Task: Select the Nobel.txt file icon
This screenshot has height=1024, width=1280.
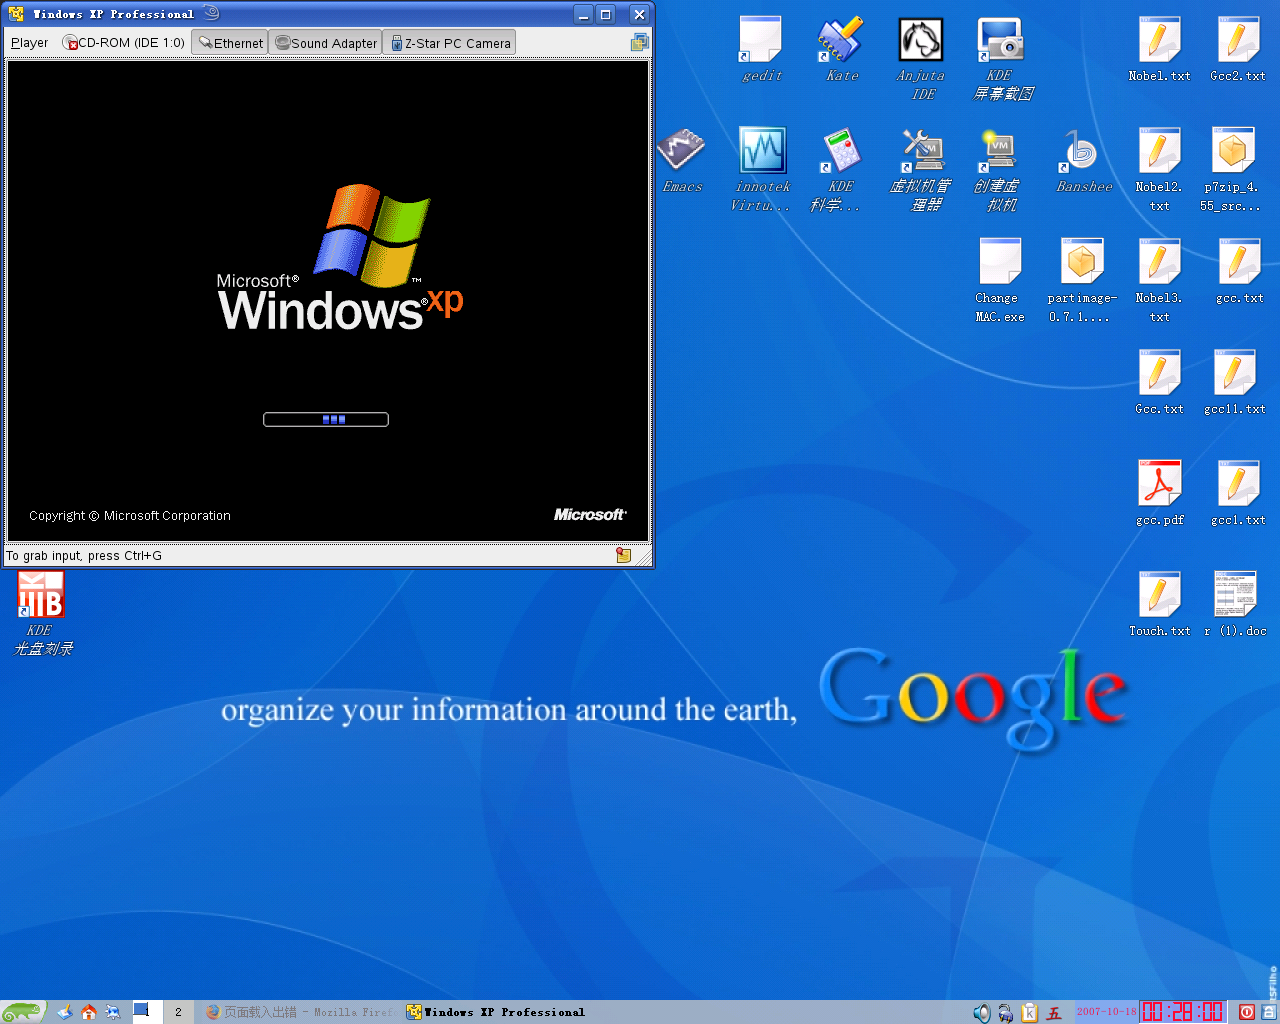Action: pyautogui.click(x=1159, y=50)
